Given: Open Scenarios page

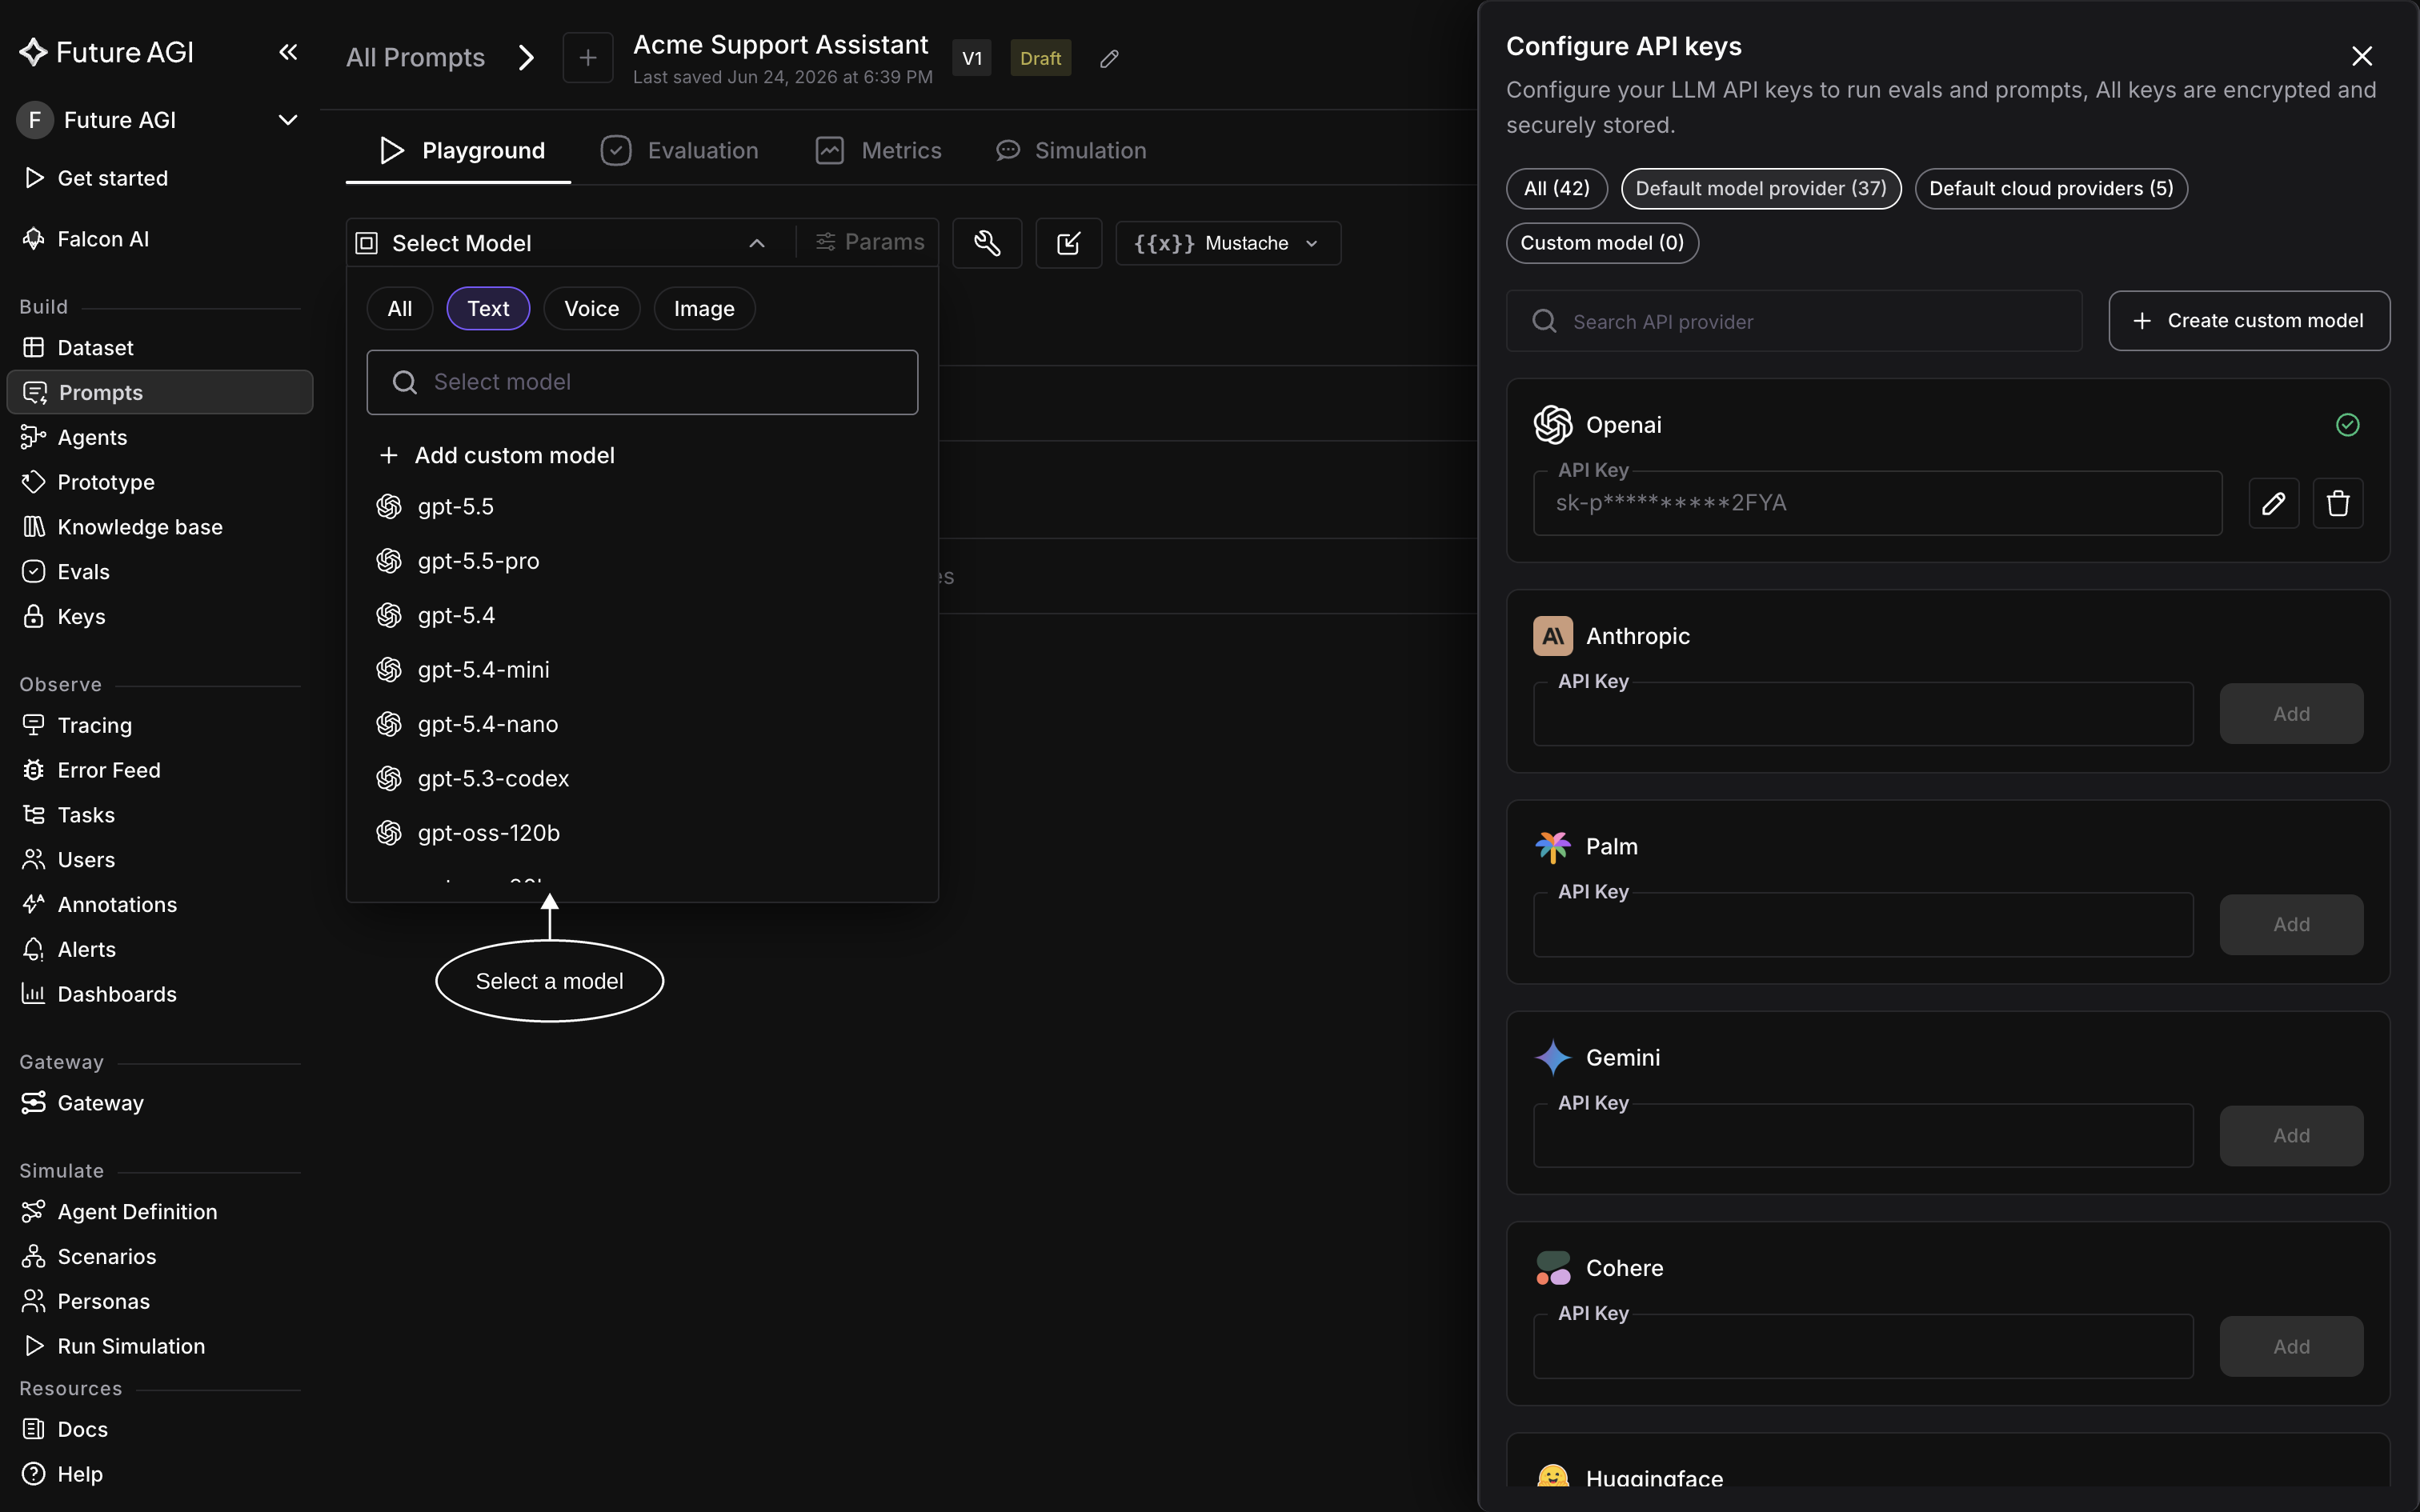Looking at the screenshot, I should pos(88,1257).
